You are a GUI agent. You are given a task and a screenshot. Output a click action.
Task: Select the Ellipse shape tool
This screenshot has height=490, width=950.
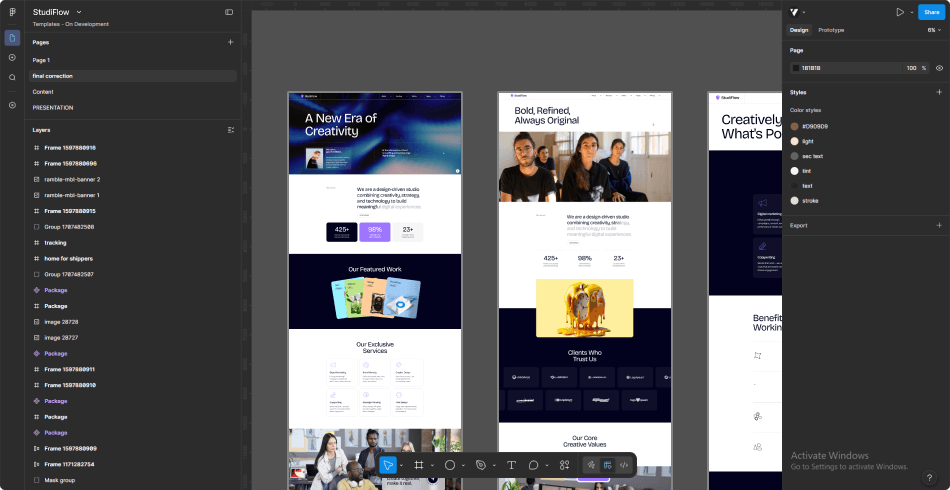[450, 465]
